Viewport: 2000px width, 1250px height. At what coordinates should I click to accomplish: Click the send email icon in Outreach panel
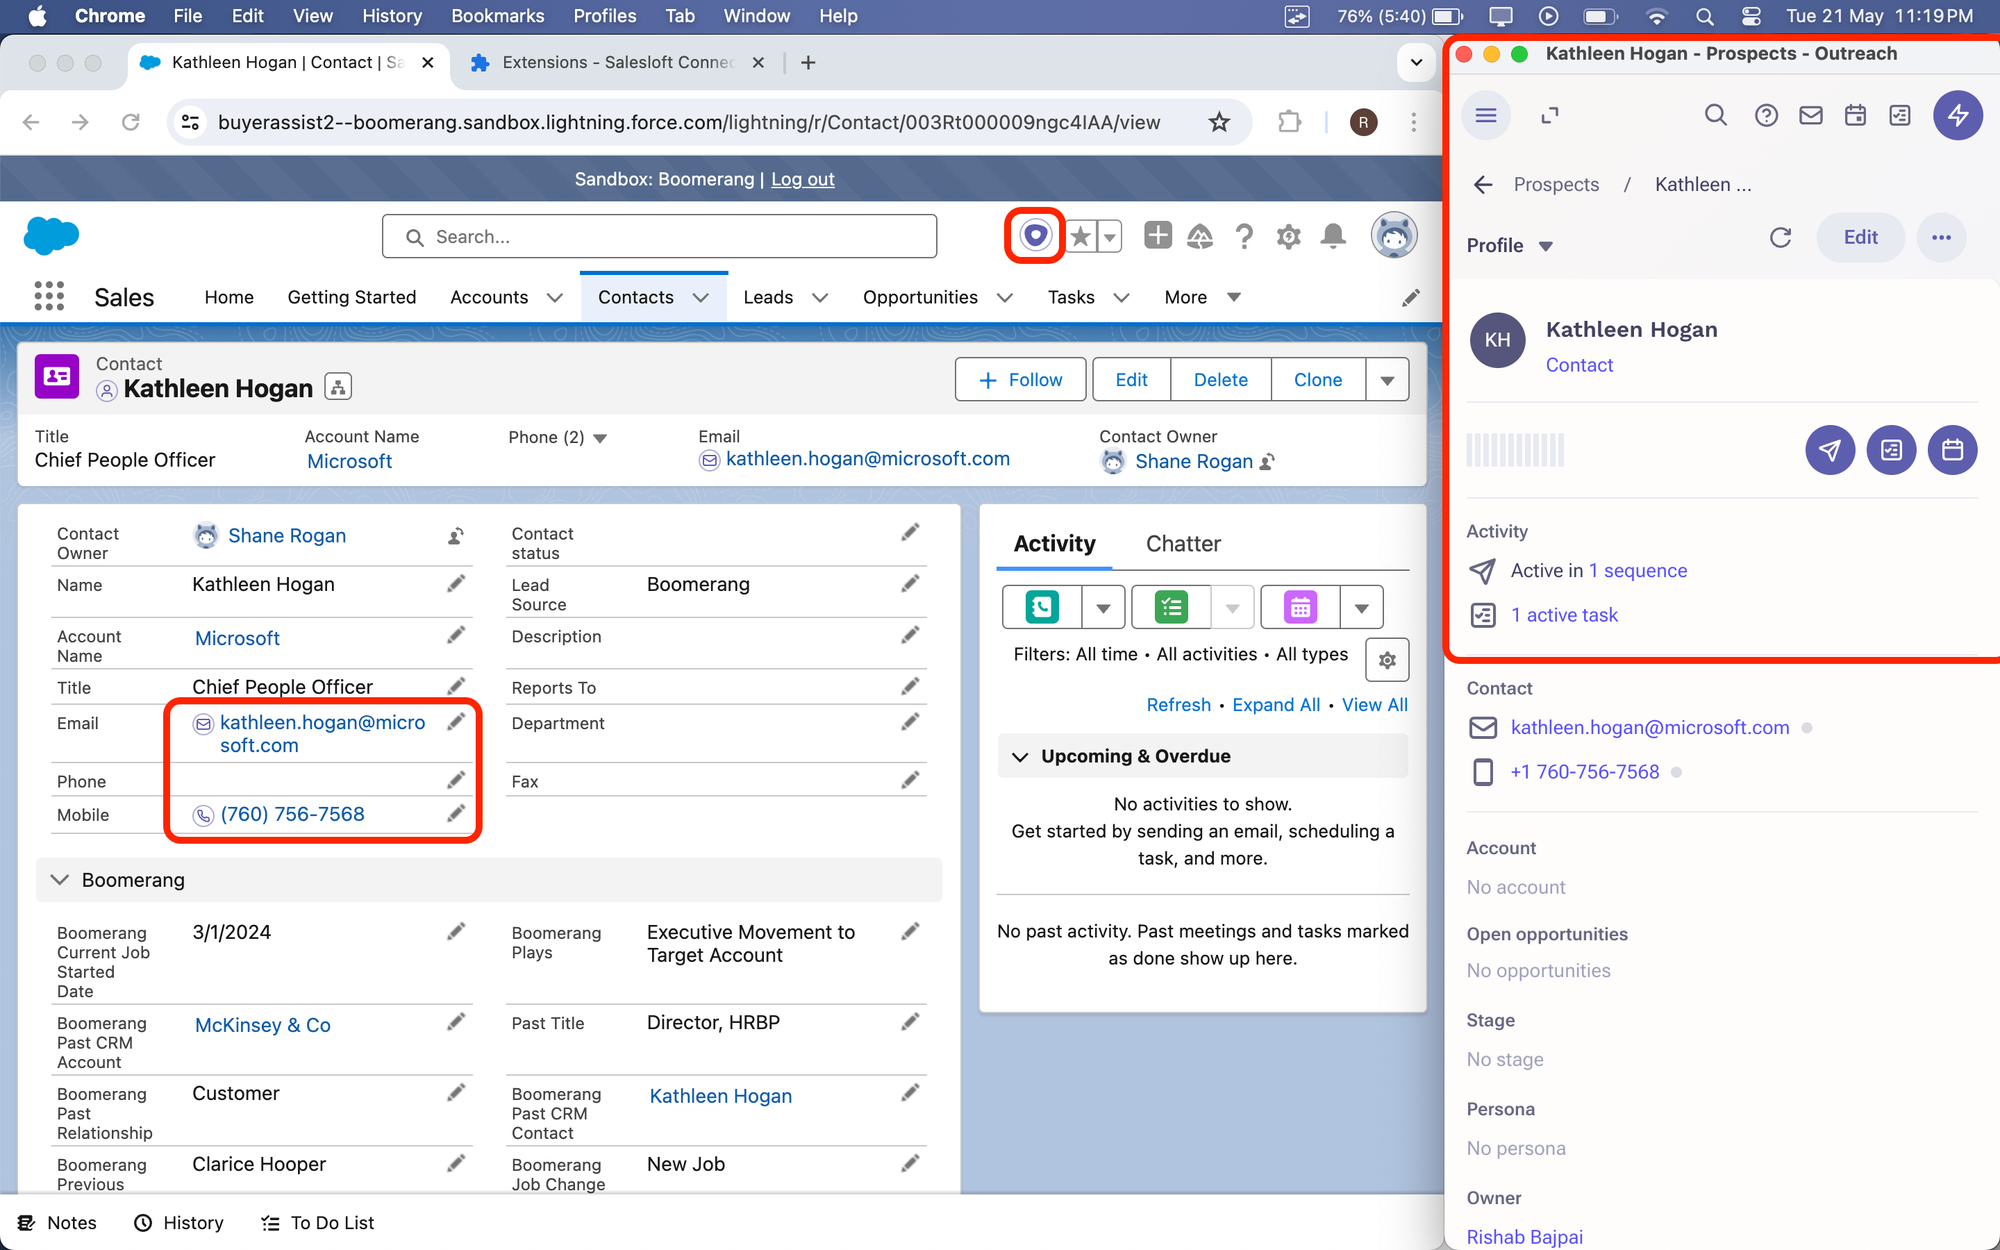coord(1829,449)
